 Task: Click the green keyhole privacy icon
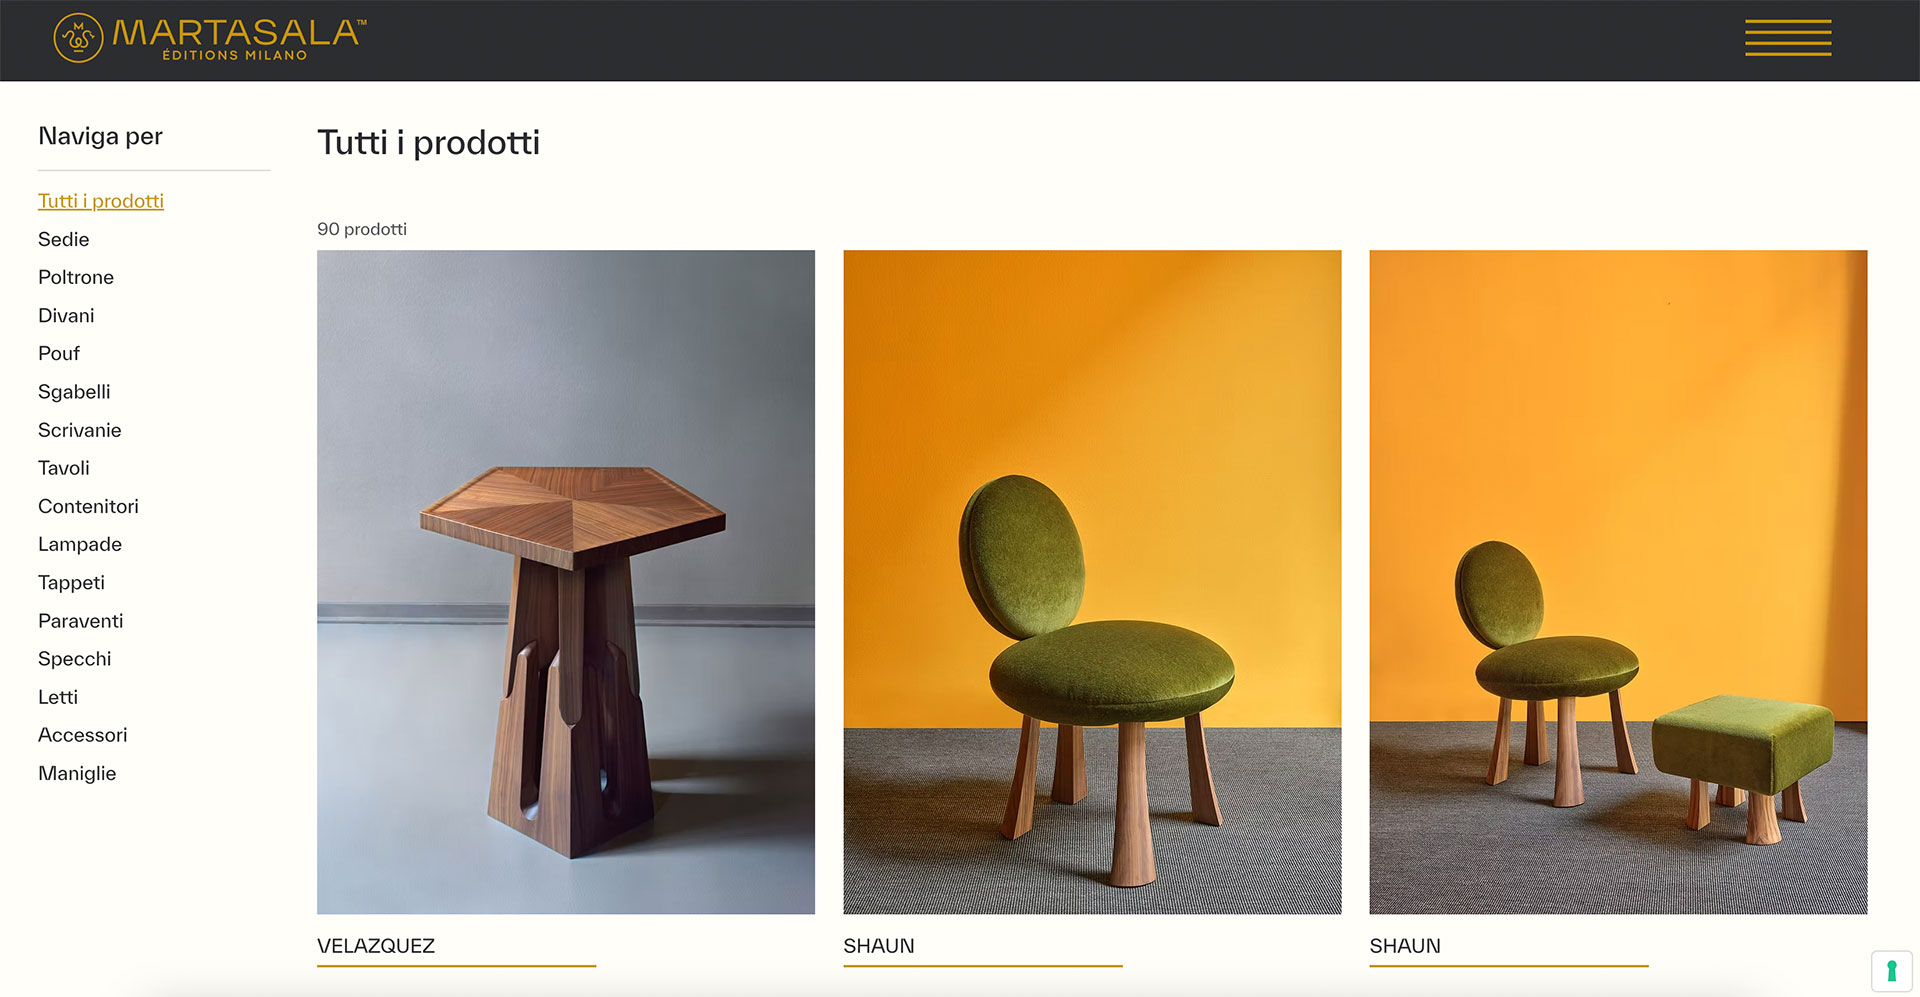1891,971
